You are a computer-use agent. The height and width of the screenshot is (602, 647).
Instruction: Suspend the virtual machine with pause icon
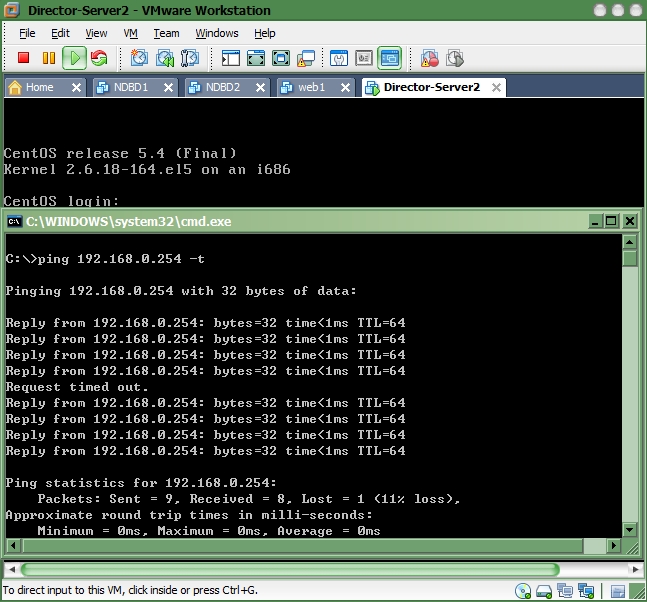coord(49,58)
